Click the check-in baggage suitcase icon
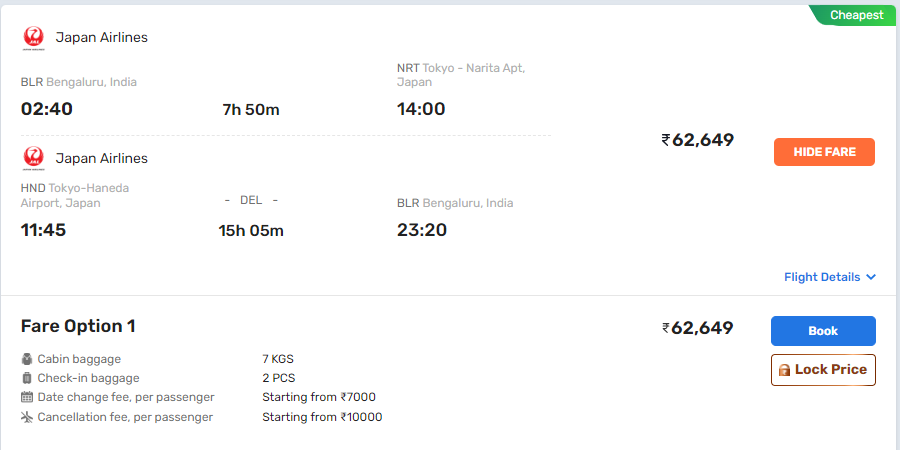Viewport: 900px width, 450px height. coord(27,378)
